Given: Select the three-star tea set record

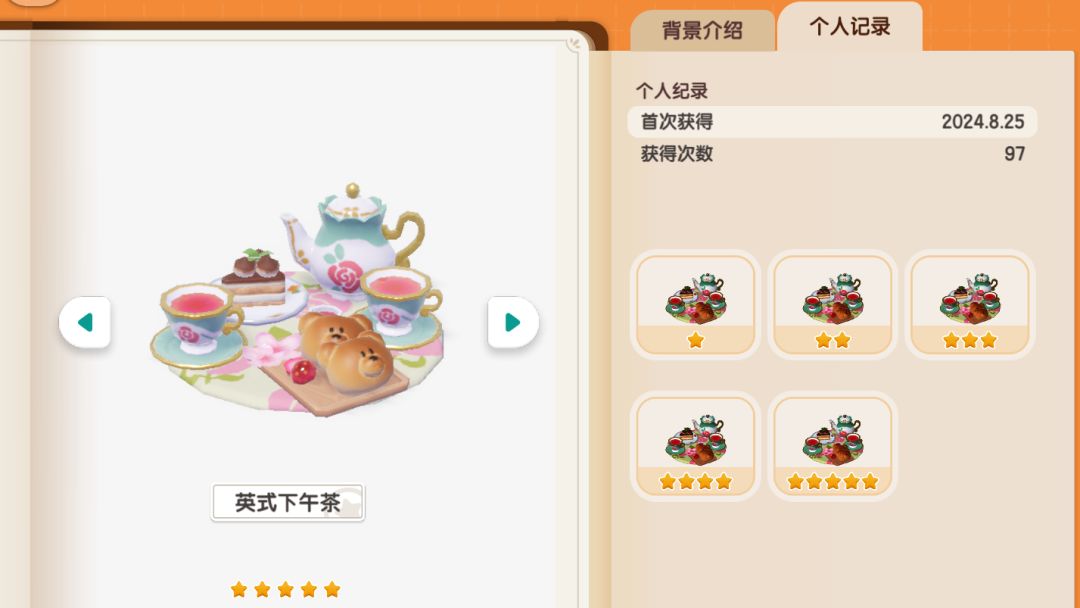Looking at the screenshot, I should (970, 304).
